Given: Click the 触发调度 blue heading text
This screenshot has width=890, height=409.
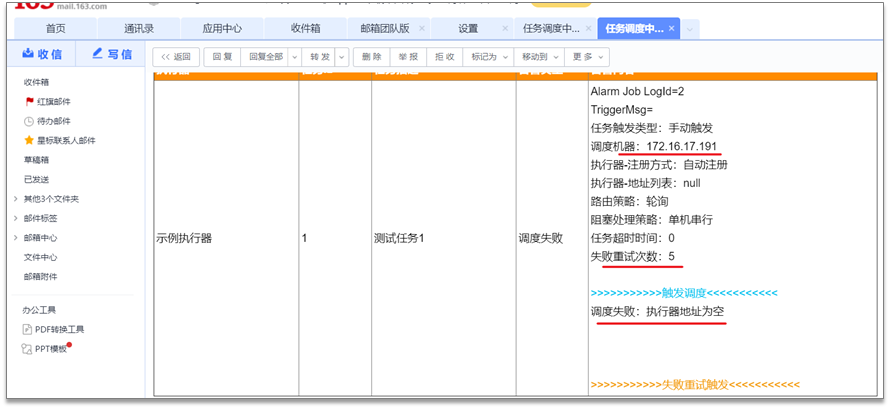Looking at the screenshot, I should click(x=684, y=293).
